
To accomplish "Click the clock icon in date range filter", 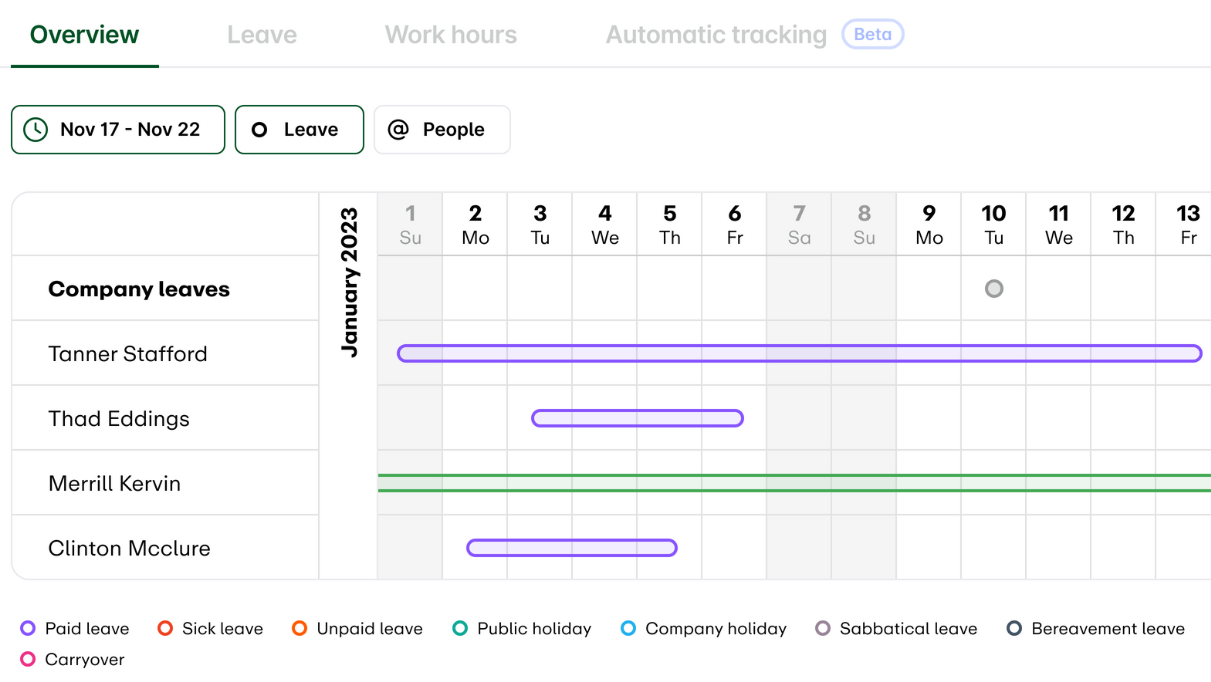I will 36,130.
